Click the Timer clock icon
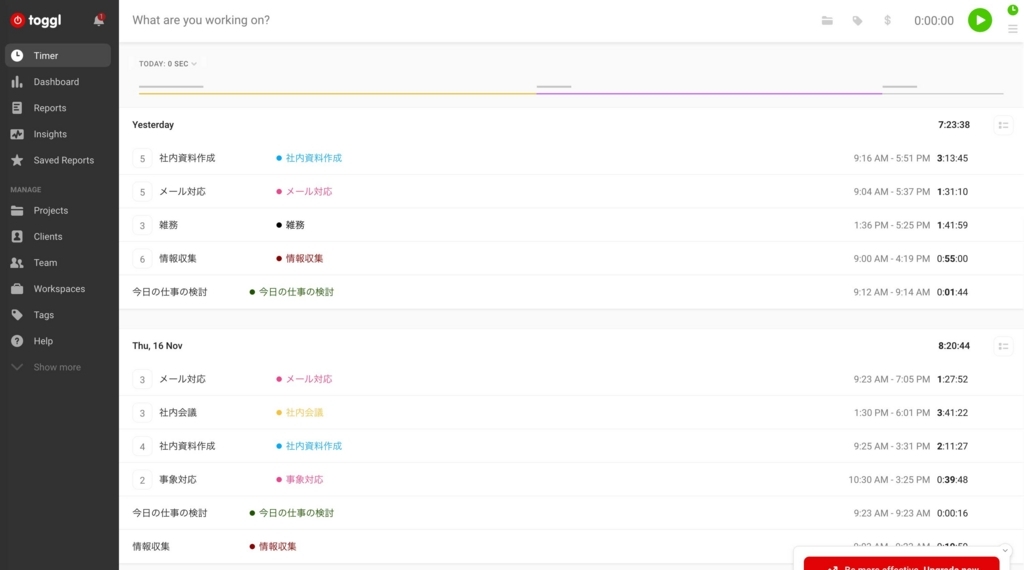1024x570 pixels. click(17, 55)
